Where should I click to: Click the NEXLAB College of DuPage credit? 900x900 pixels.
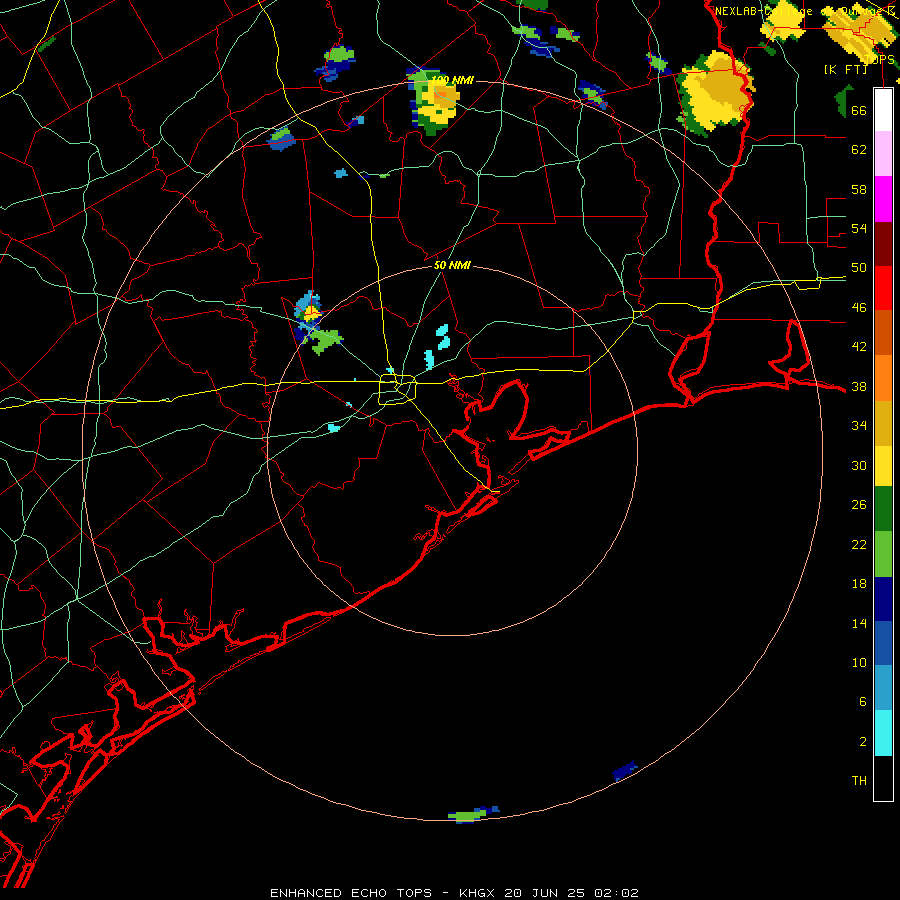[x=805, y=11]
